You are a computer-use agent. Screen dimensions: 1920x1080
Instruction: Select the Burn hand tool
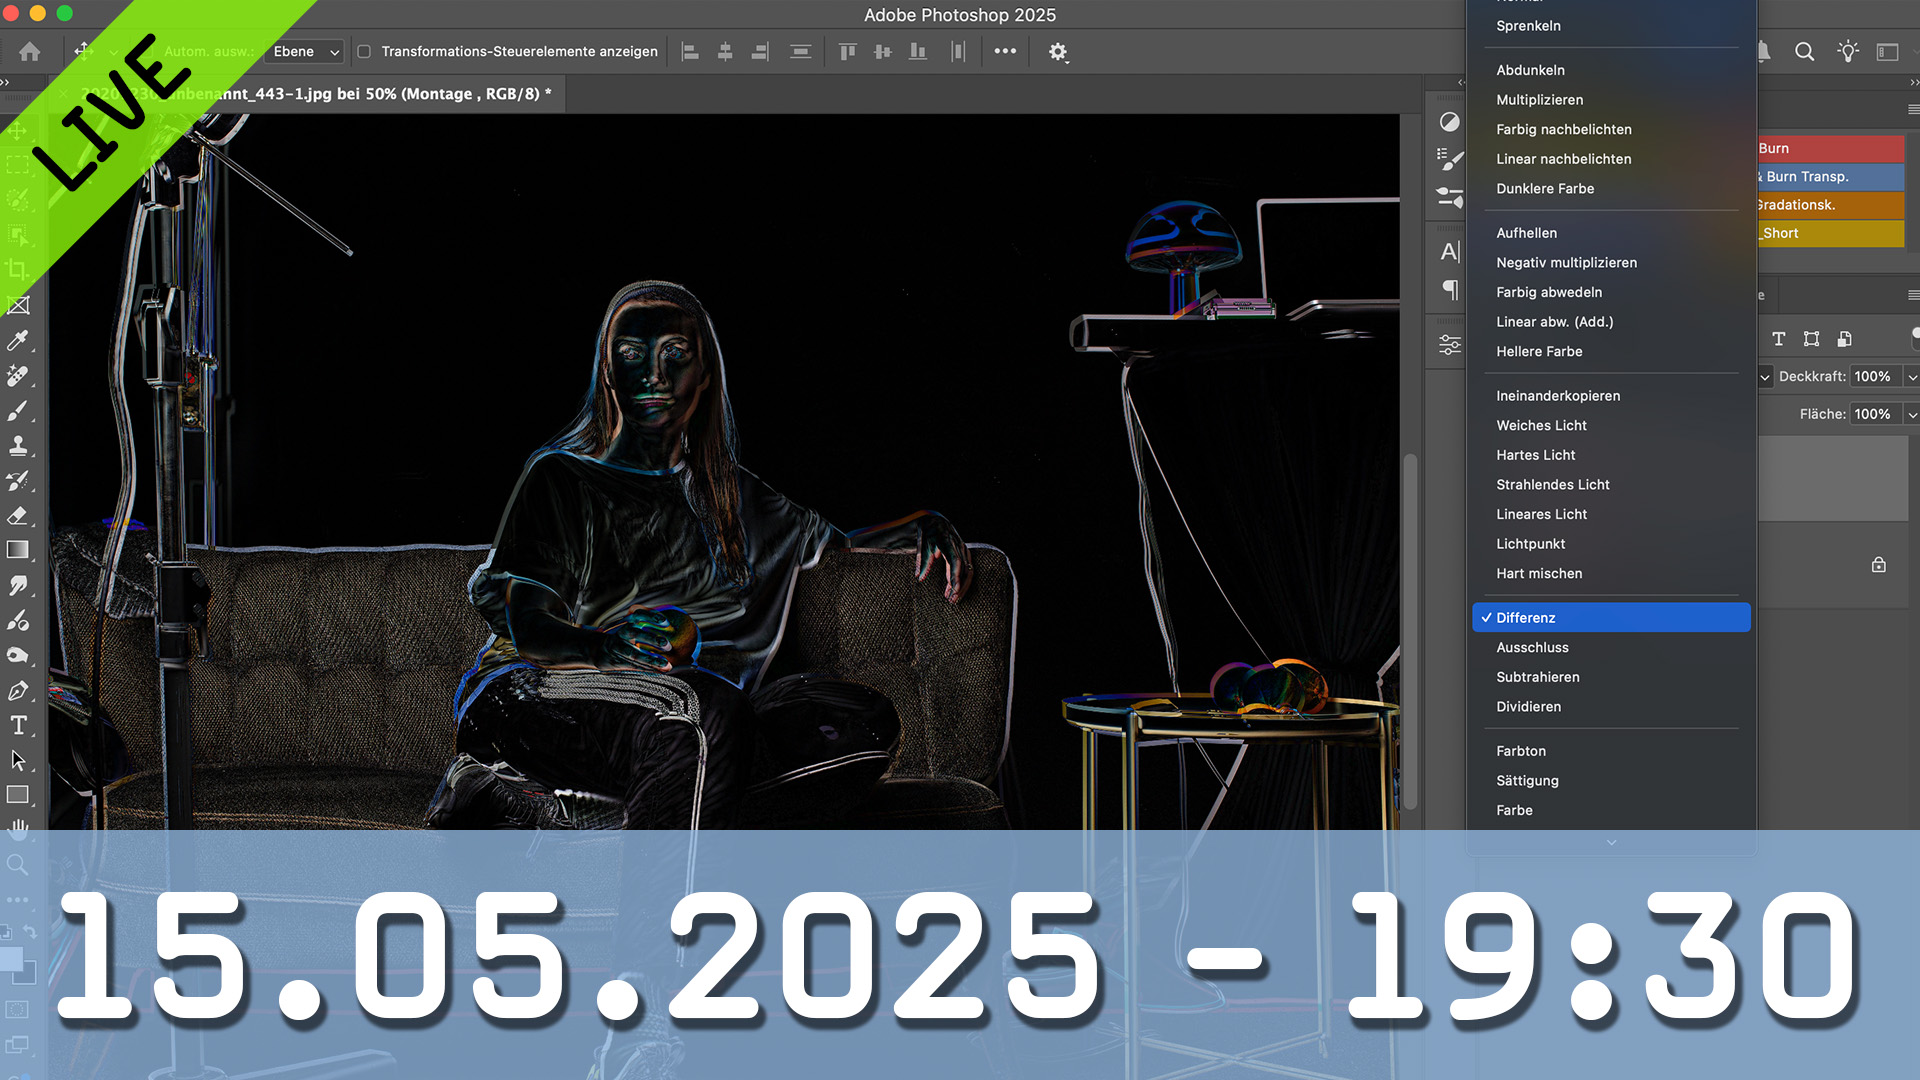click(x=18, y=655)
